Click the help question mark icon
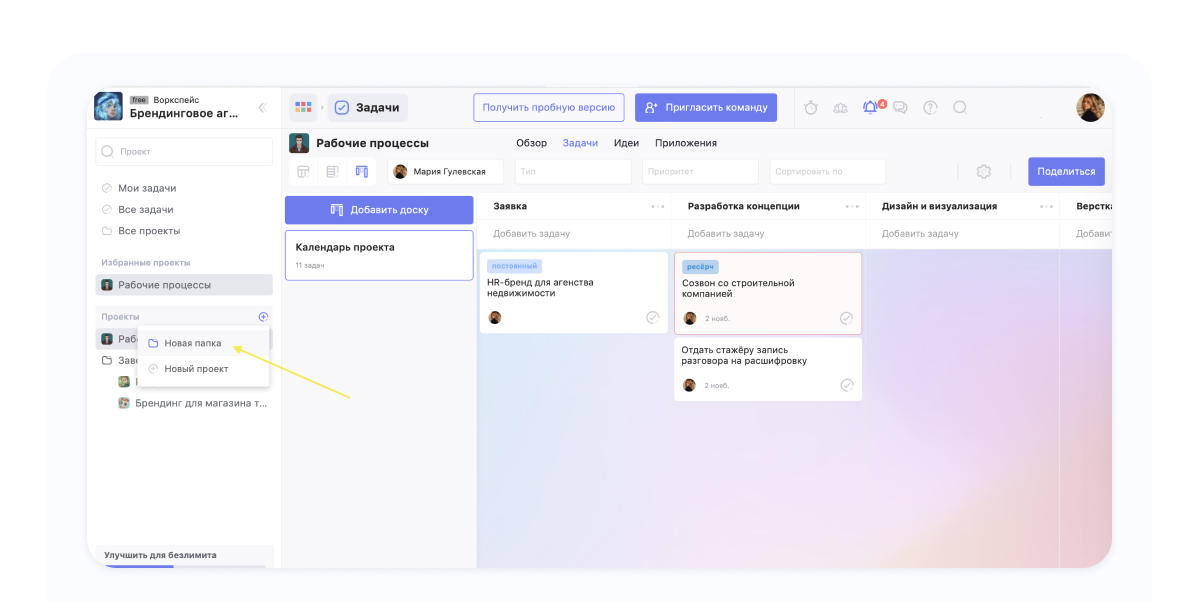 [930, 108]
